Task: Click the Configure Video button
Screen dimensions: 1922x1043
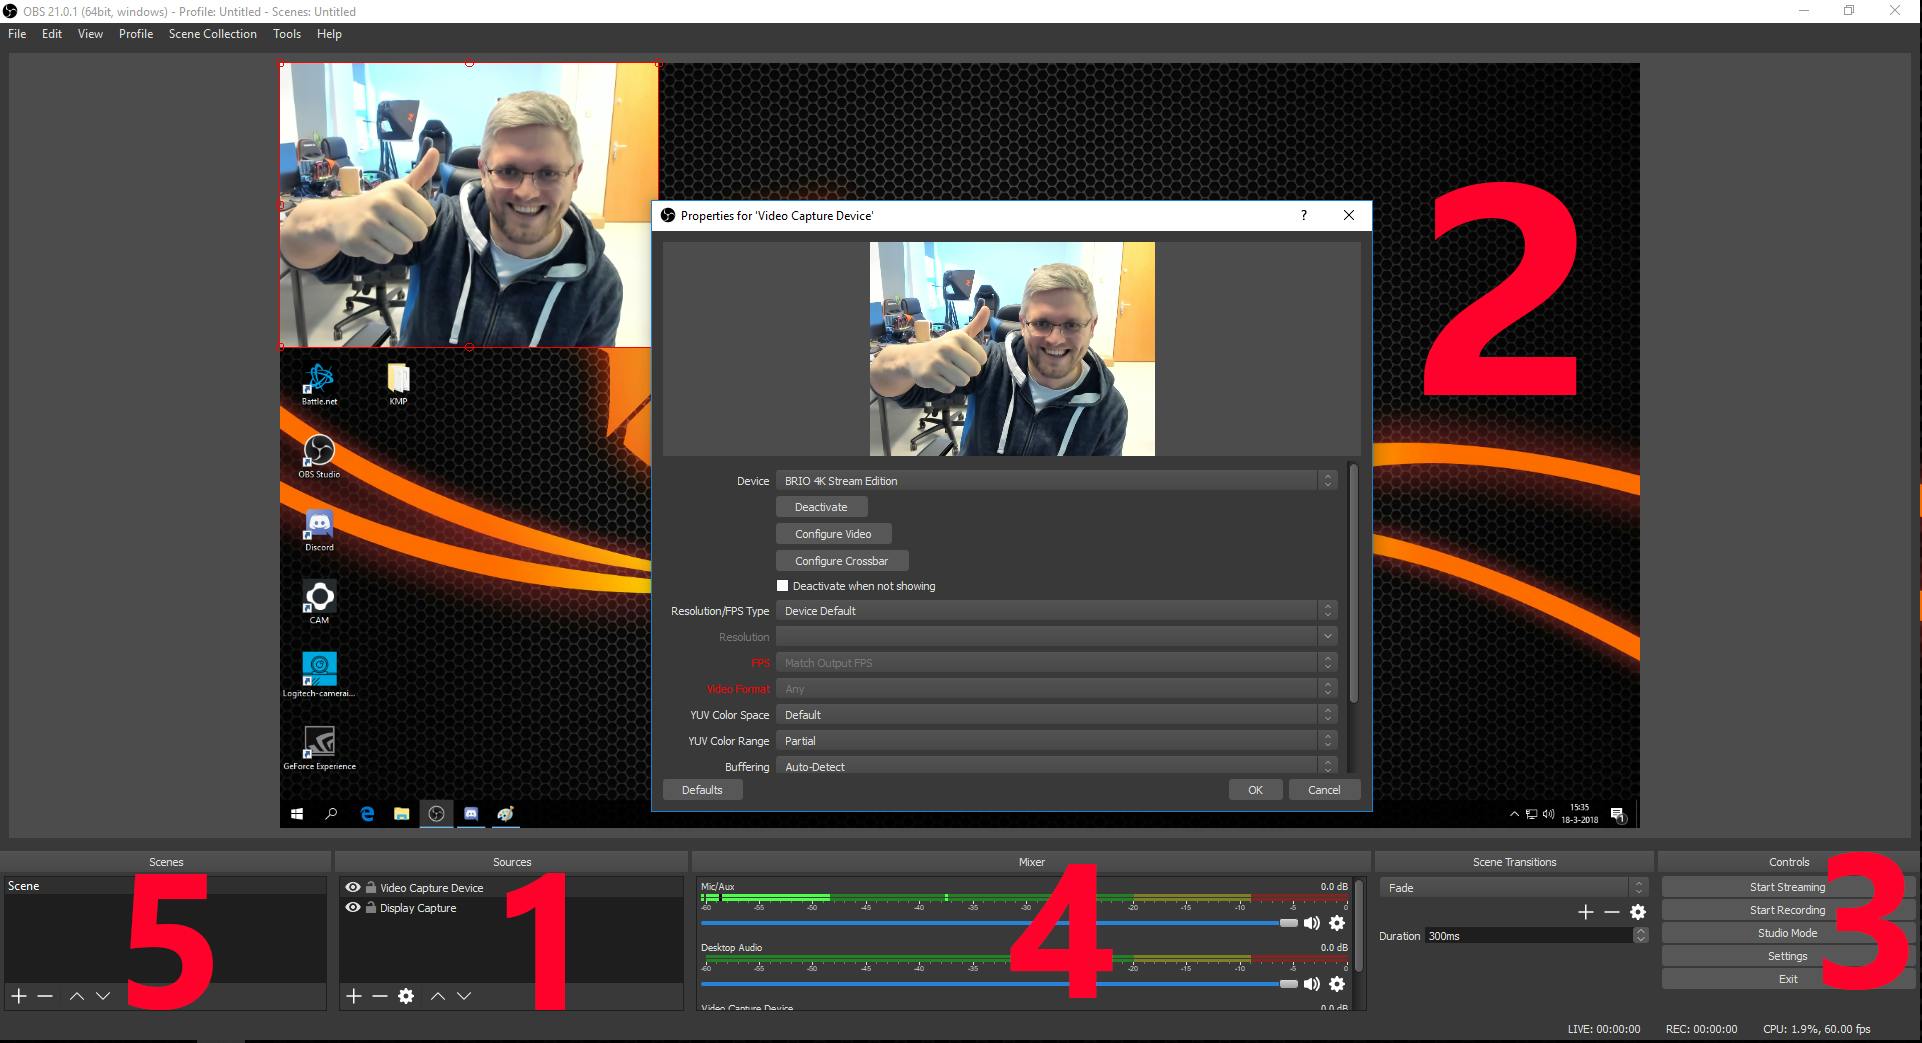Action: (x=833, y=534)
